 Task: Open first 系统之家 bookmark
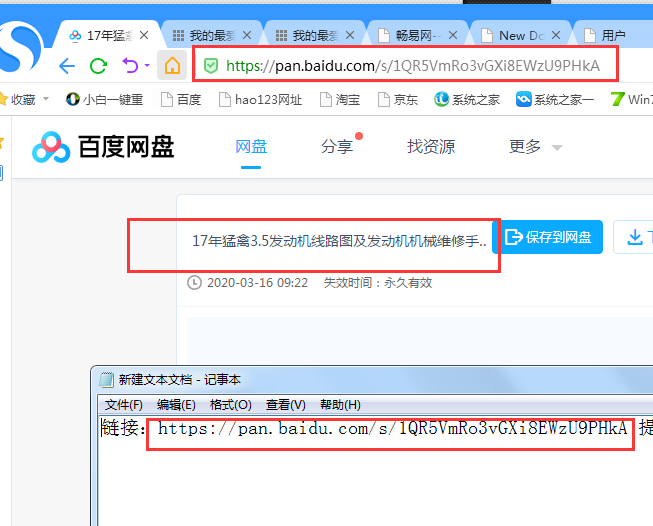pos(467,99)
